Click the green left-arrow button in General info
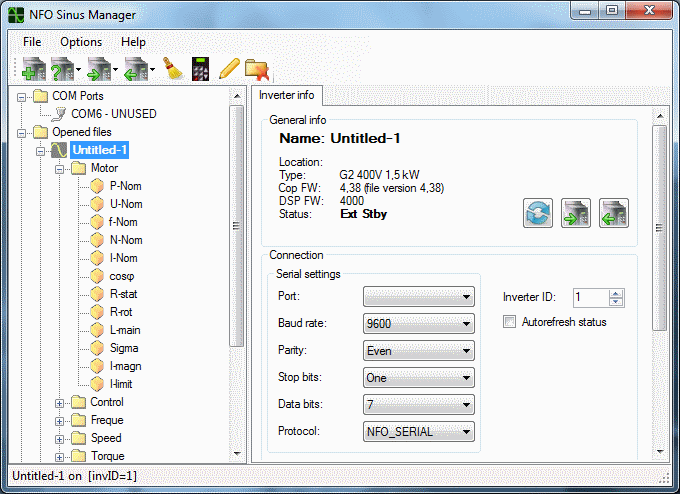Image resolution: width=680 pixels, height=494 pixels. [614, 213]
